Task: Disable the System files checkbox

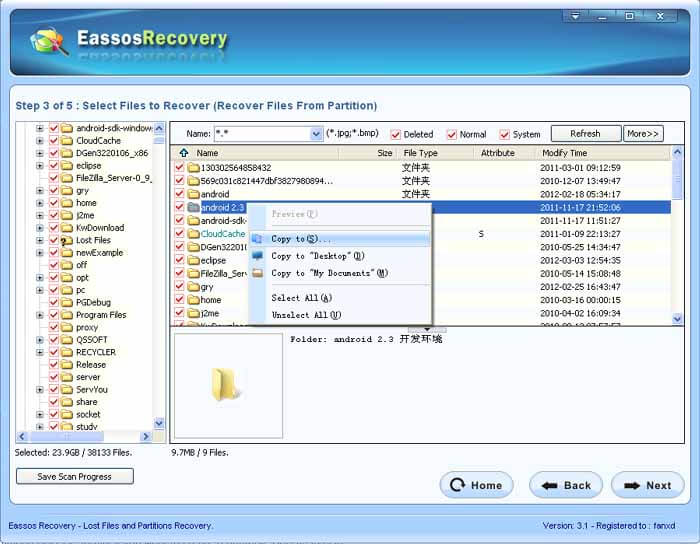Action: (504, 134)
